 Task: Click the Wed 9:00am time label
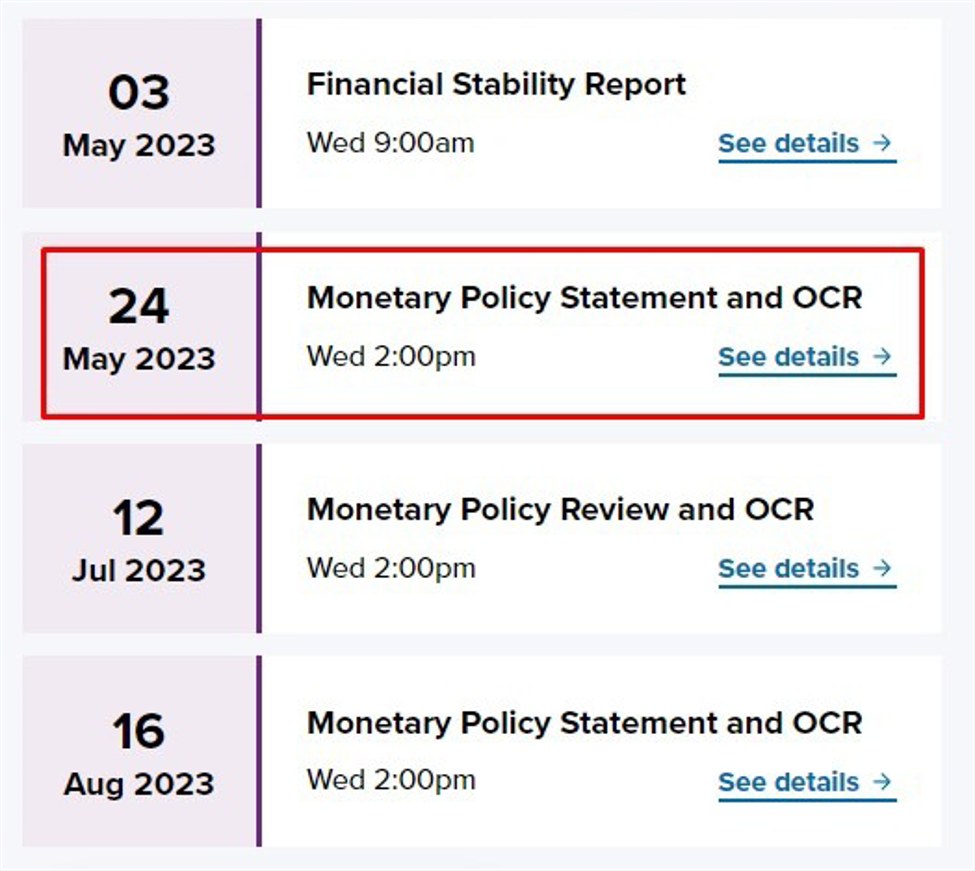(x=390, y=143)
